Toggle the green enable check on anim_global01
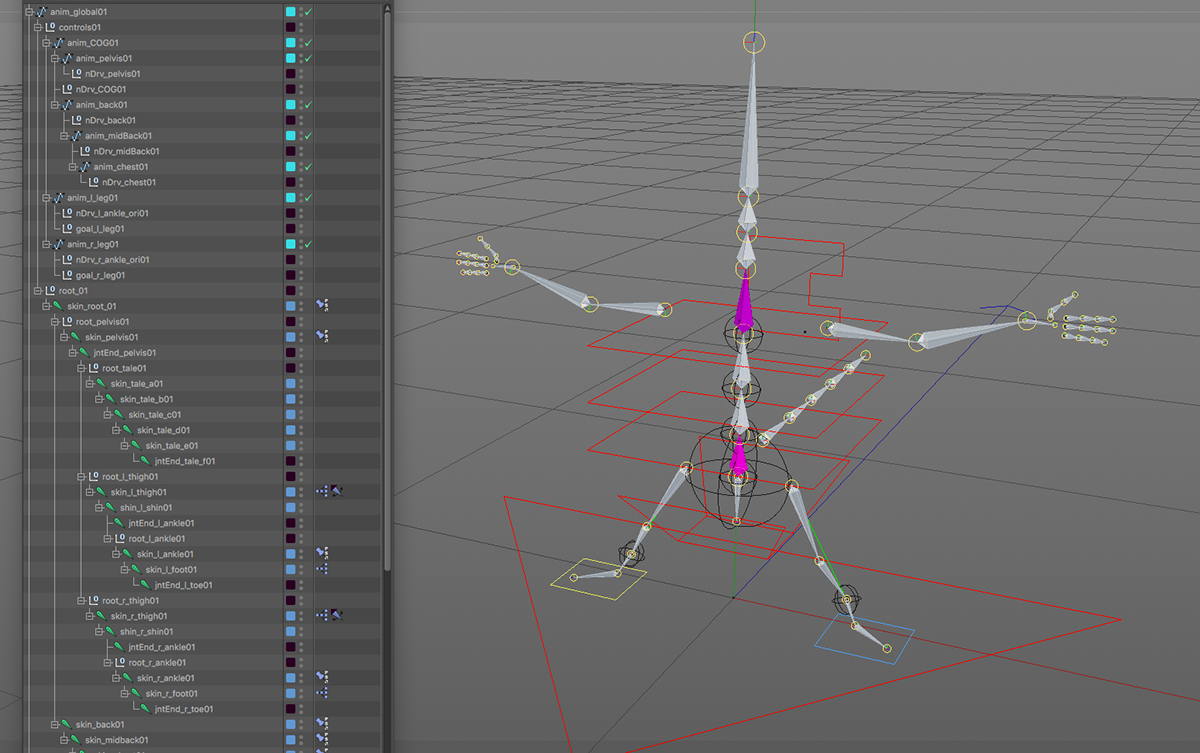The image size is (1200, 753). click(309, 12)
